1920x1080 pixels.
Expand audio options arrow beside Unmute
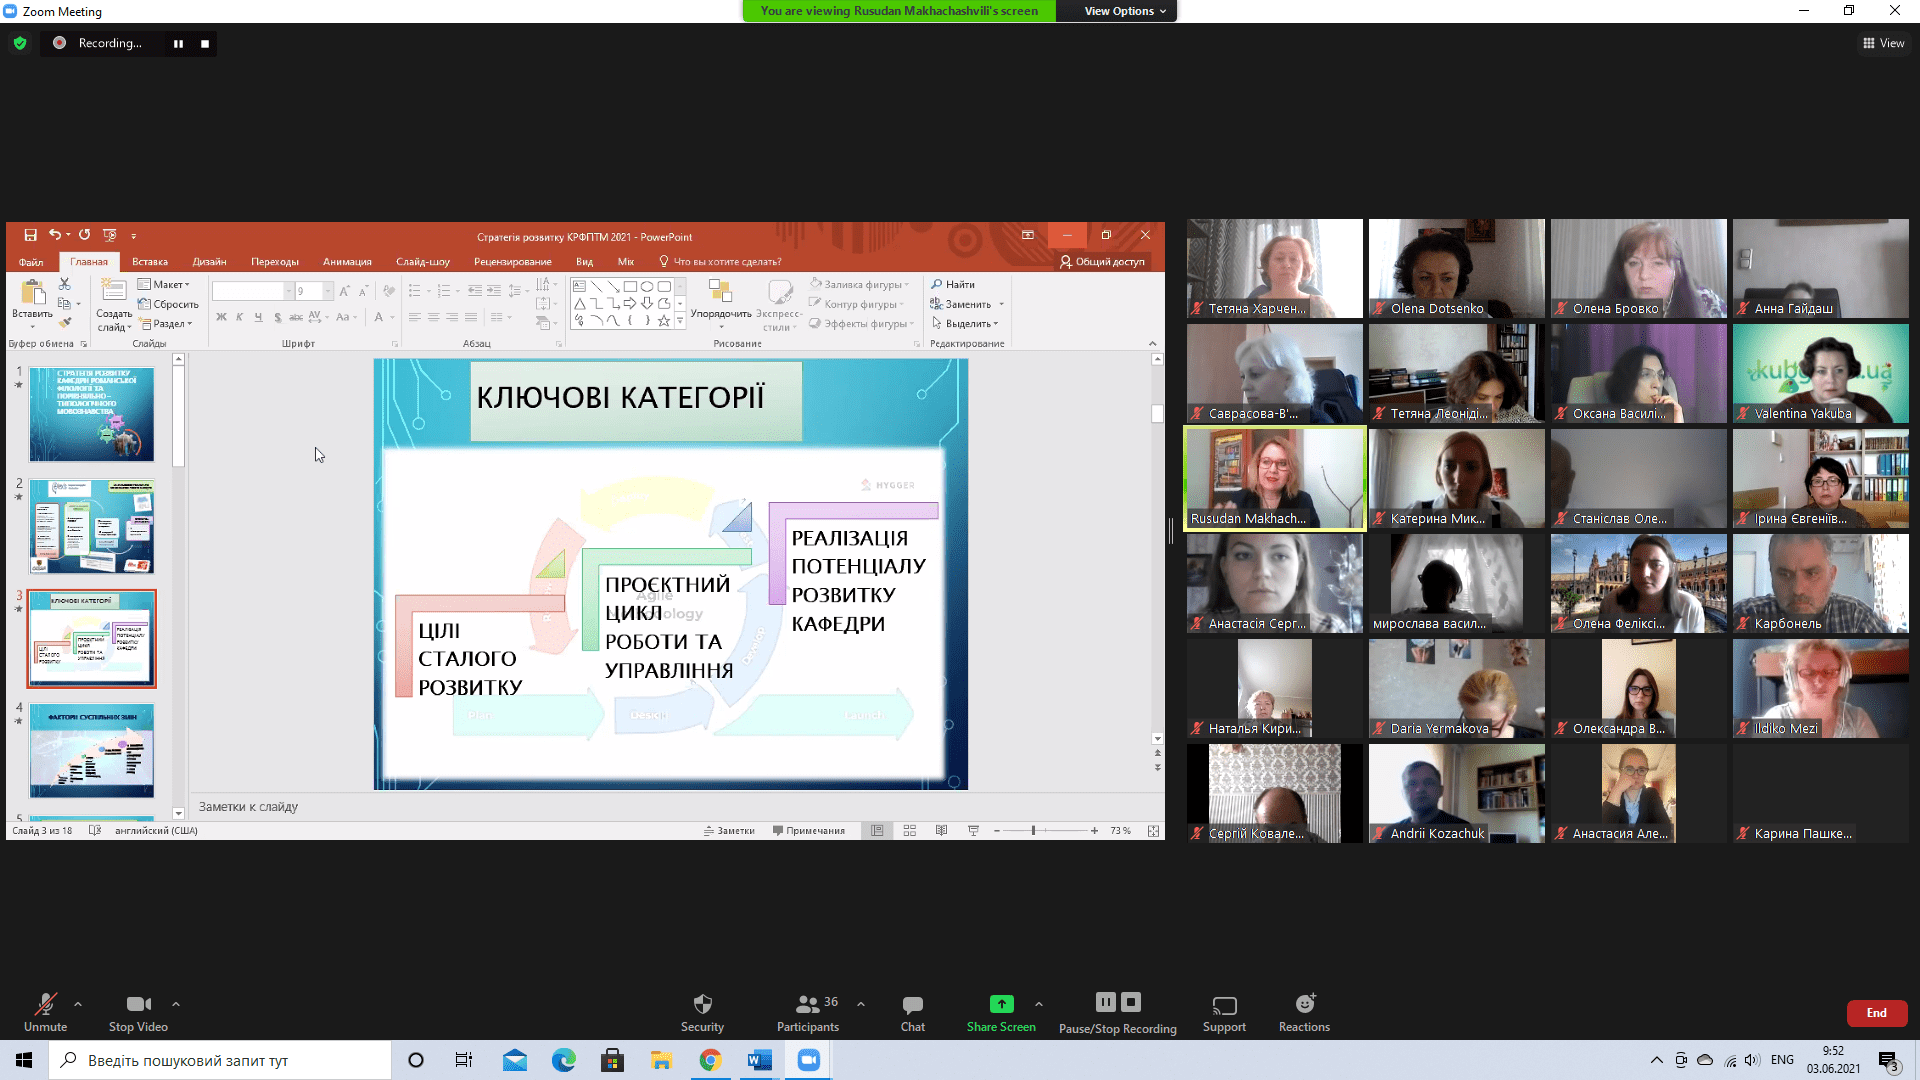pos(78,1004)
